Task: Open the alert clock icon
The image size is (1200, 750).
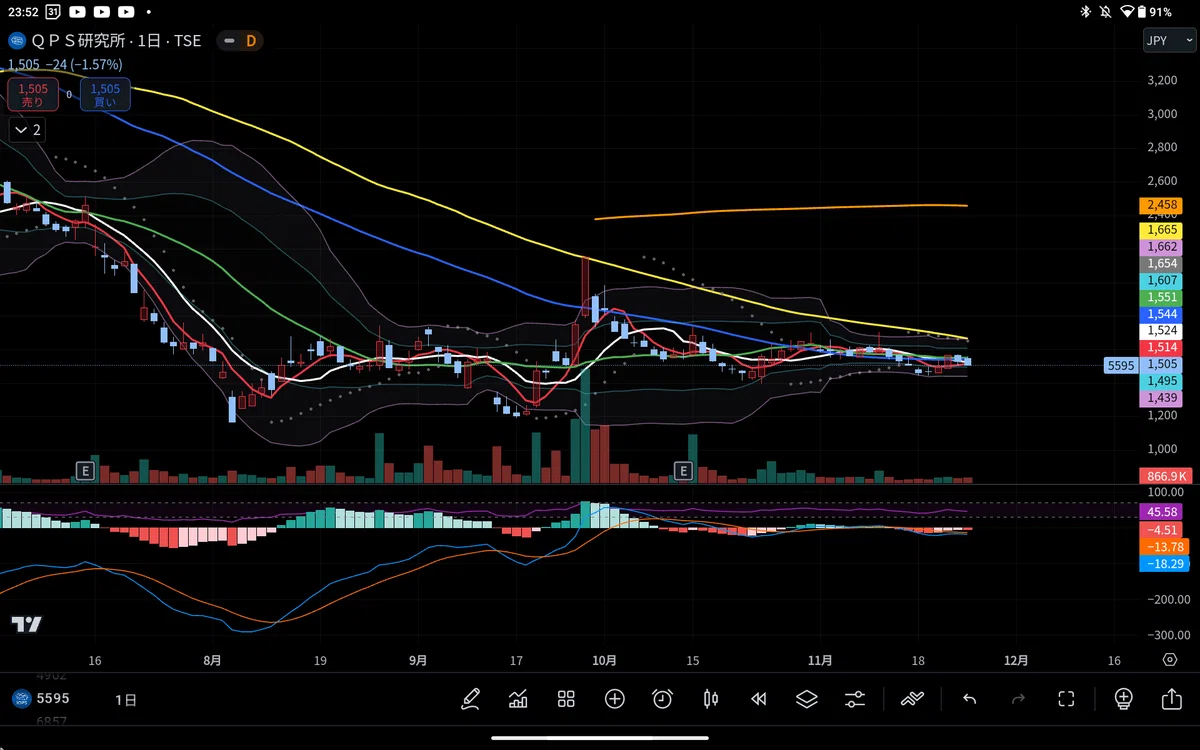Action: pyautogui.click(x=662, y=699)
